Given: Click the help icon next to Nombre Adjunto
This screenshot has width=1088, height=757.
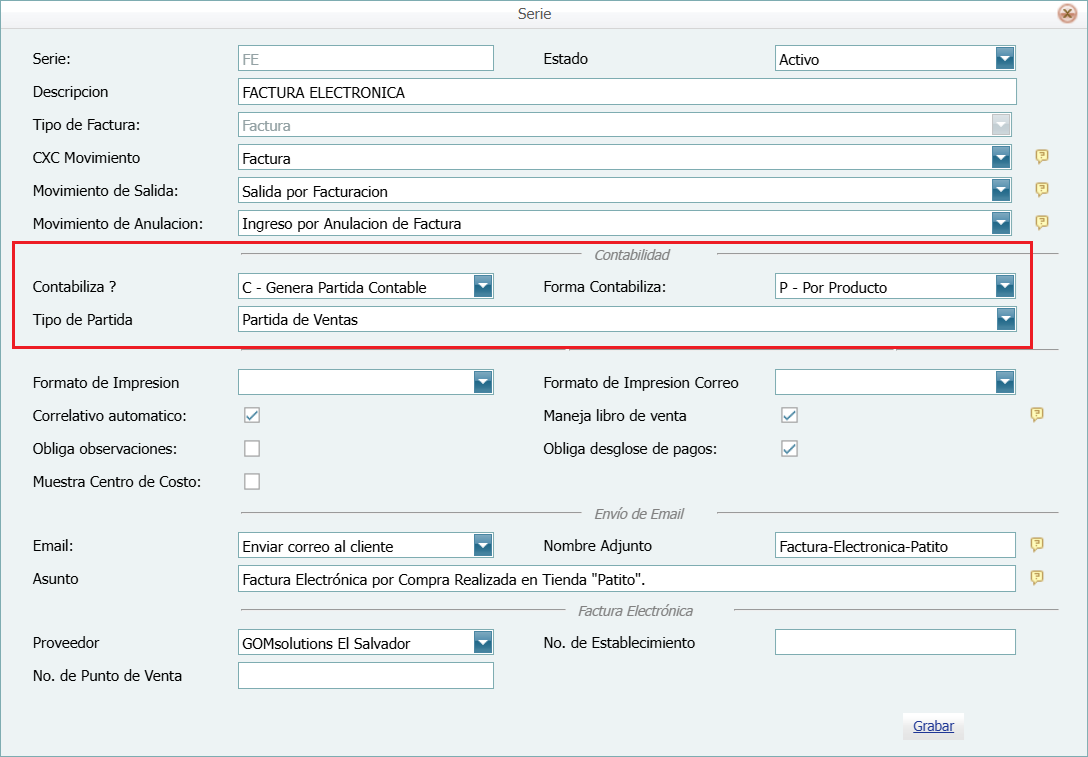Looking at the screenshot, I should click(1037, 545).
